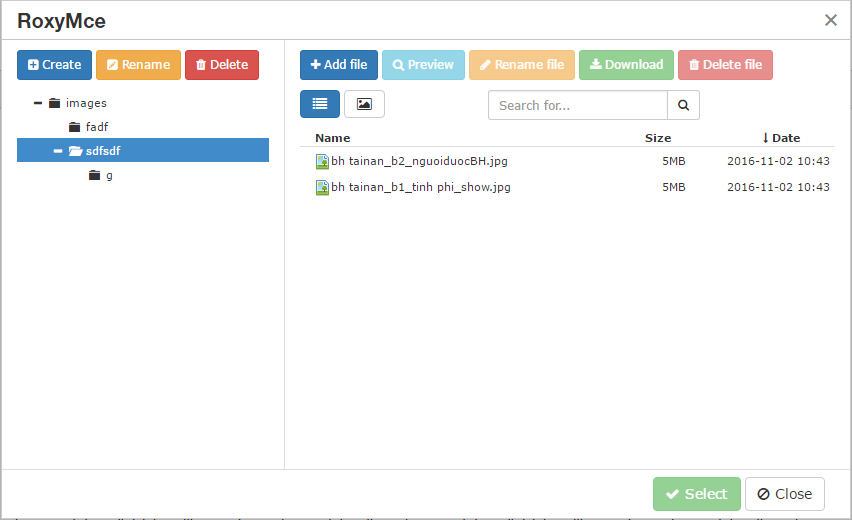Click the search magnifier icon button
Image resolution: width=852 pixels, height=520 pixels.
pos(683,105)
